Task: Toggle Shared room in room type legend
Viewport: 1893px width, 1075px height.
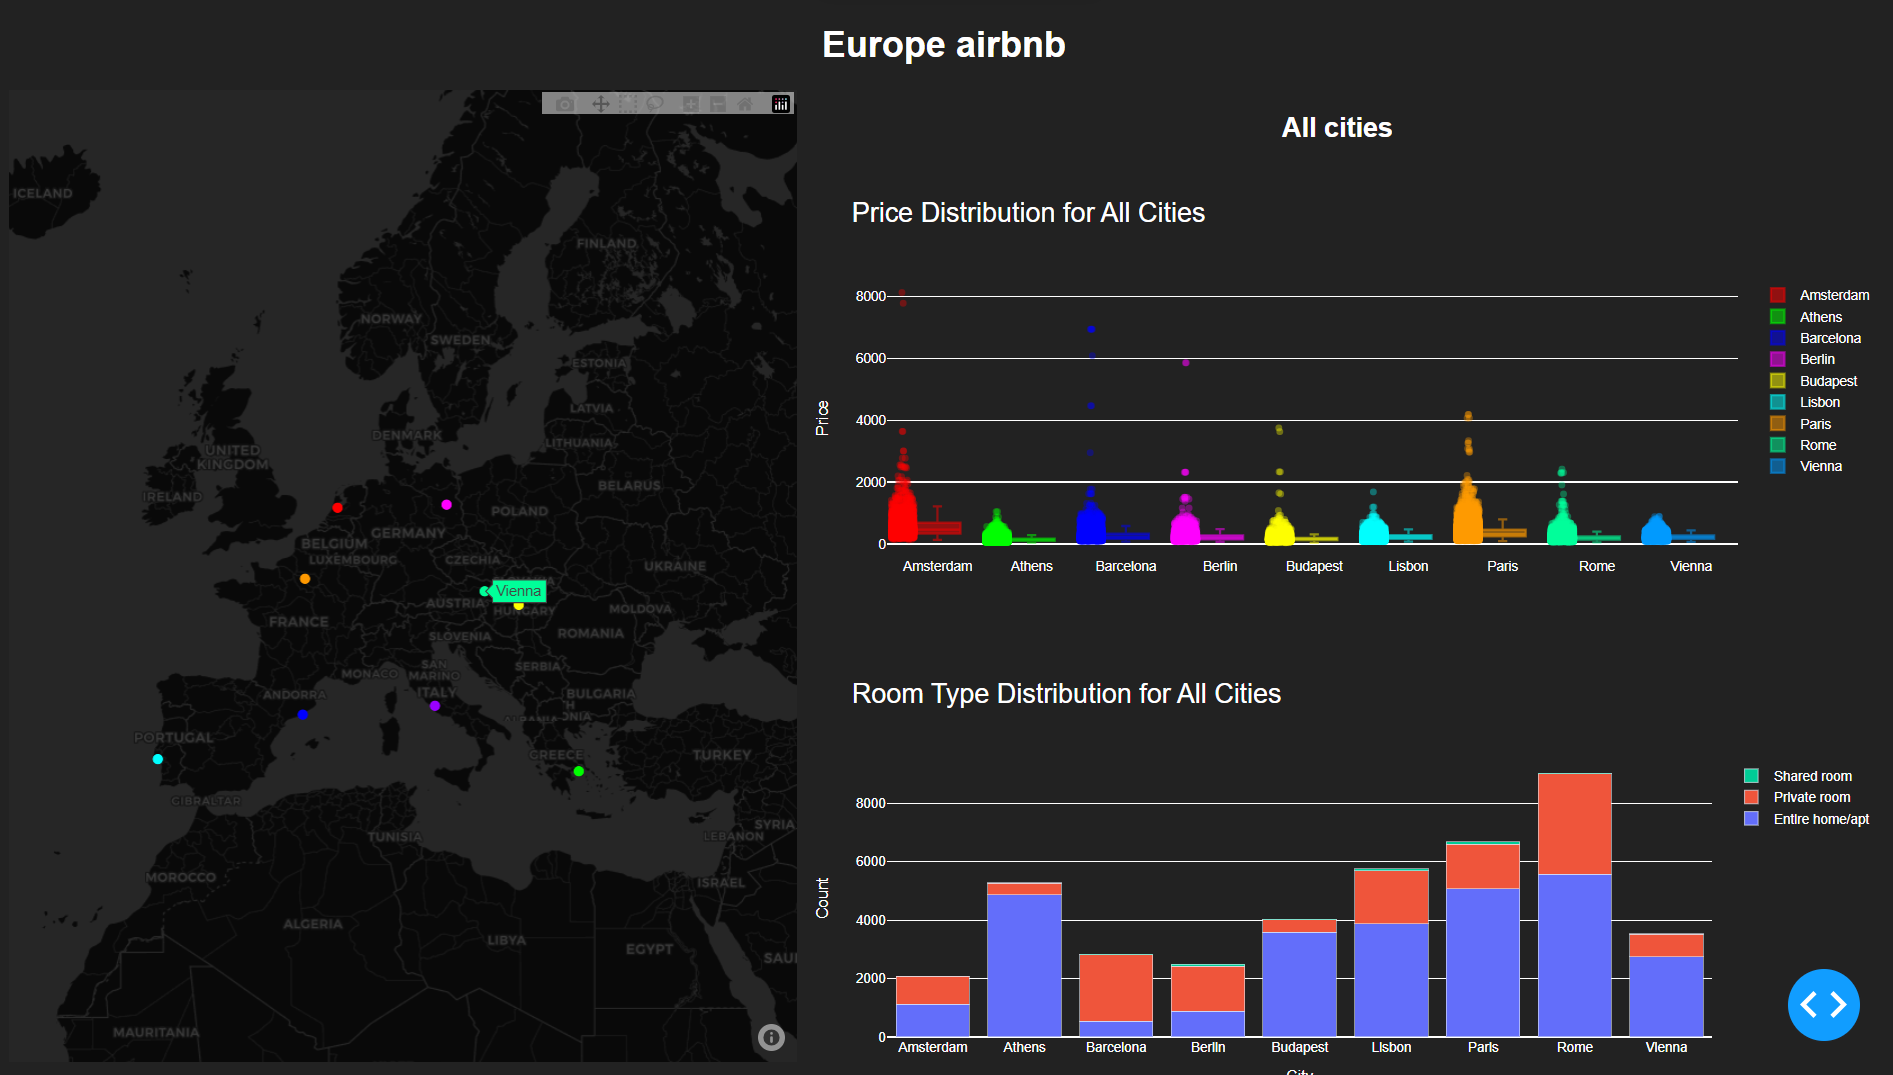Action: (x=1798, y=776)
